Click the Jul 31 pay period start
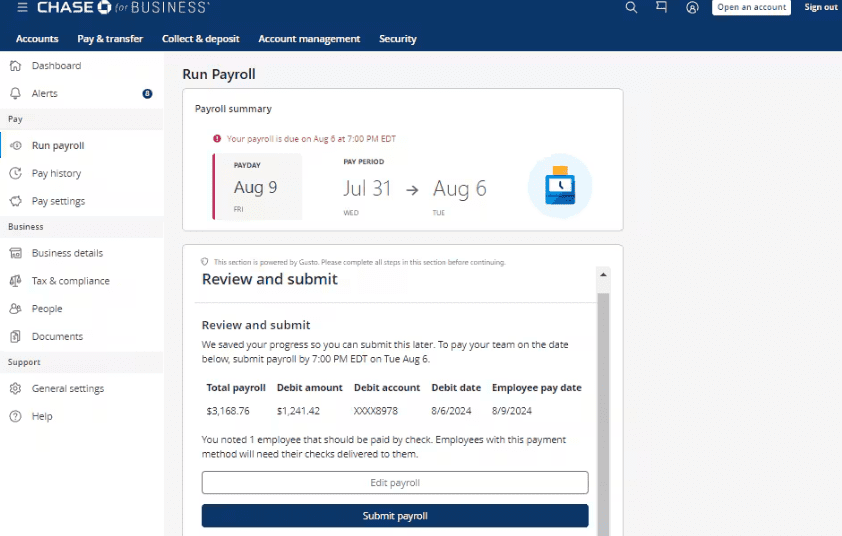842x536 pixels. coord(367,189)
